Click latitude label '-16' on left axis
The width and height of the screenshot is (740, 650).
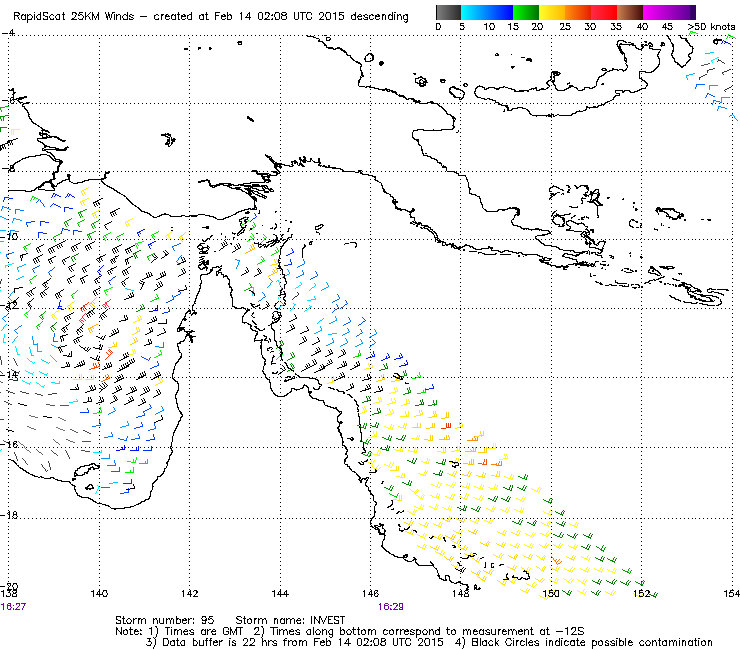pos(9,445)
